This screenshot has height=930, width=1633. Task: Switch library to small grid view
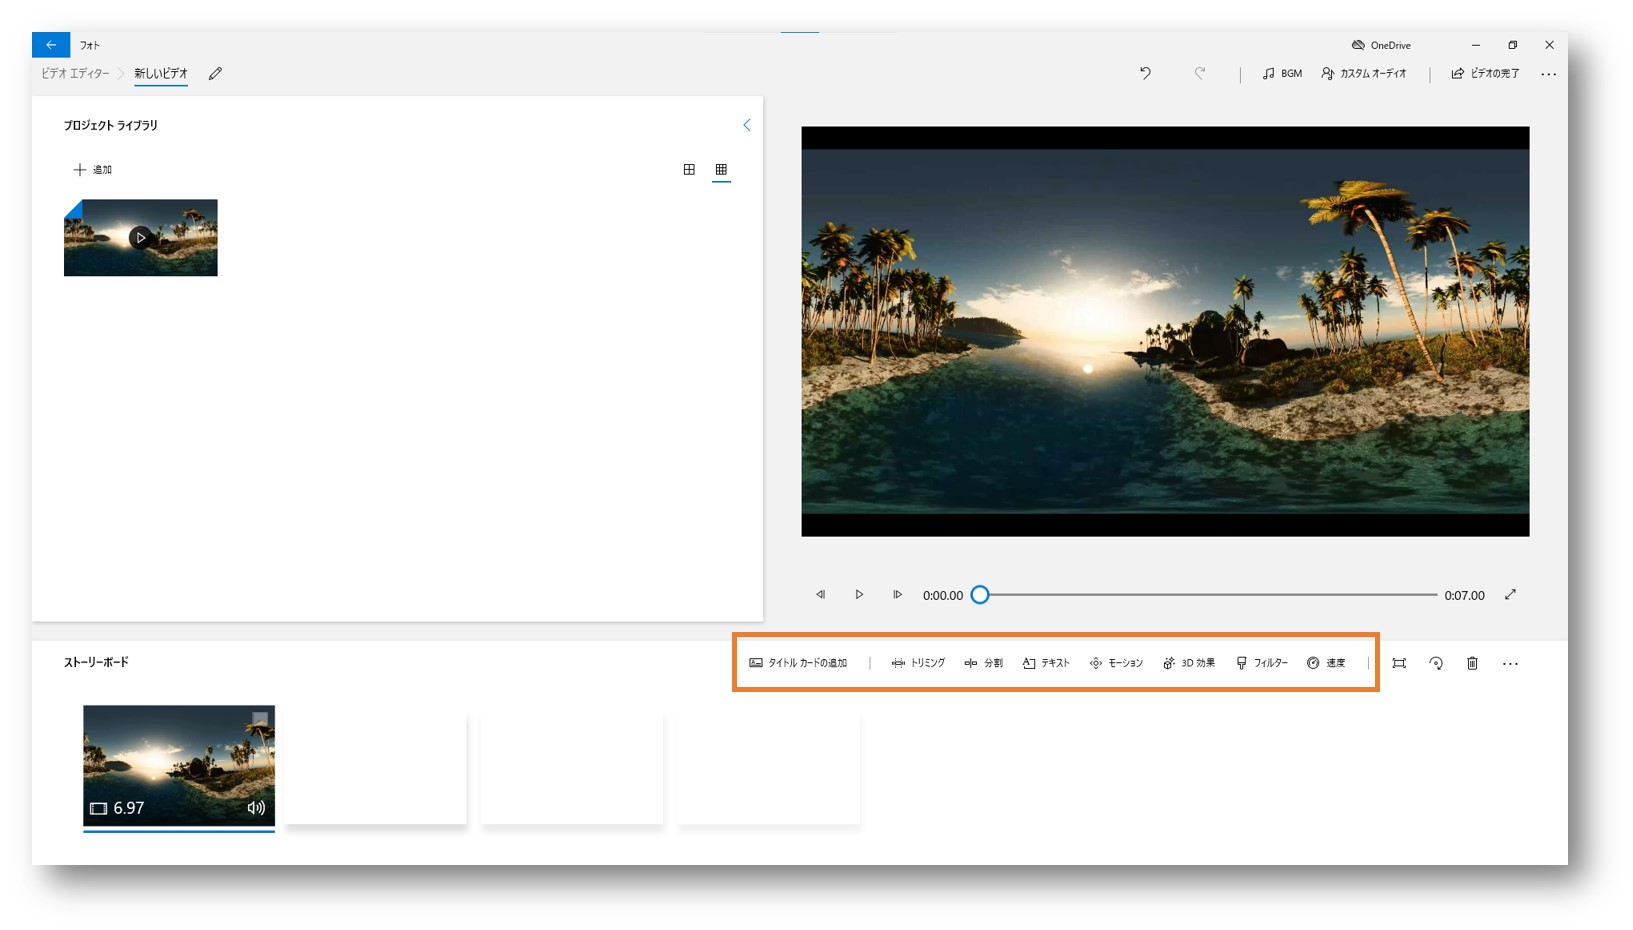pyautogui.click(x=721, y=170)
